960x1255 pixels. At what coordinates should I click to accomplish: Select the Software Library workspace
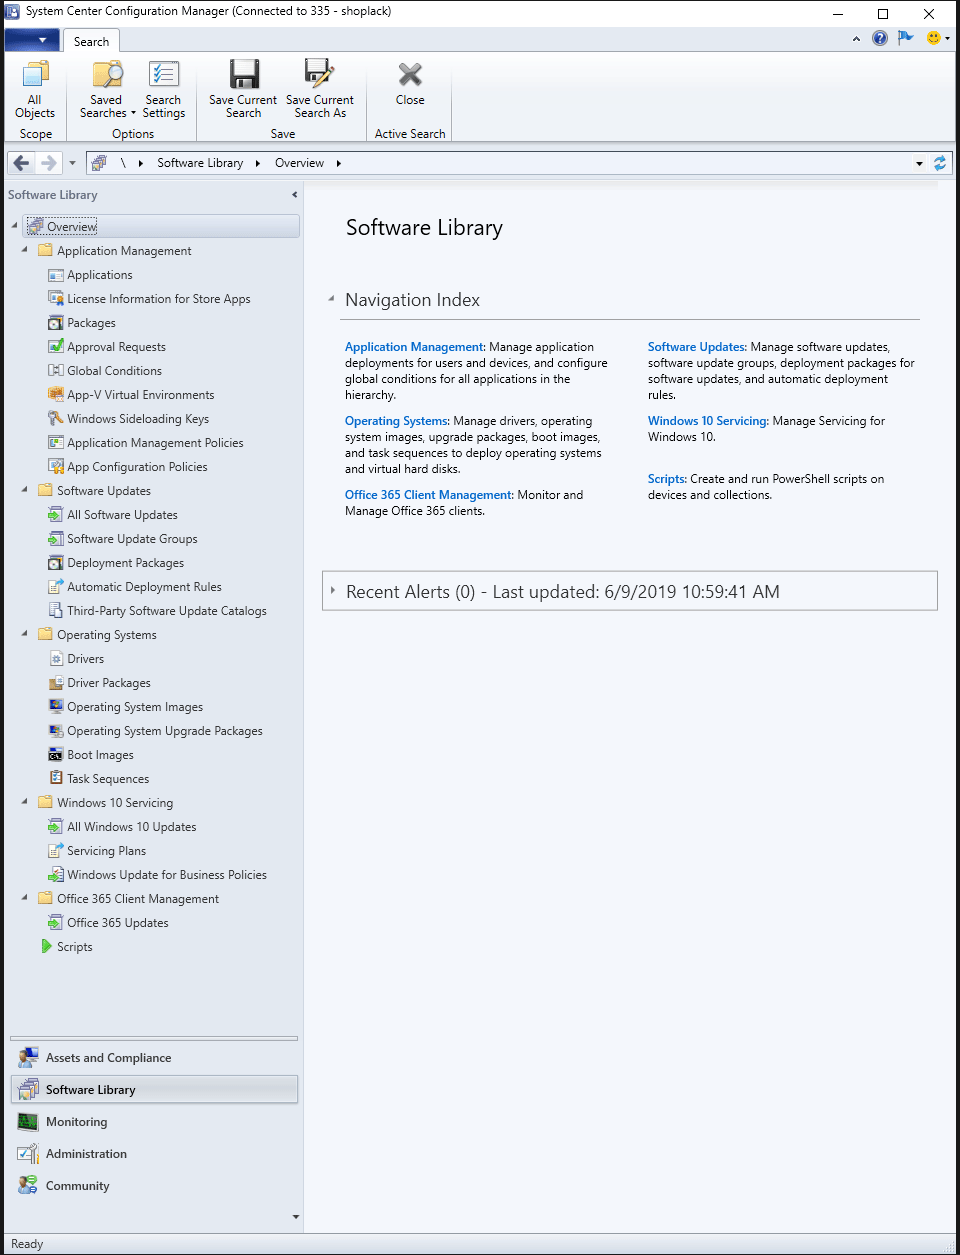coord(154,1090)
